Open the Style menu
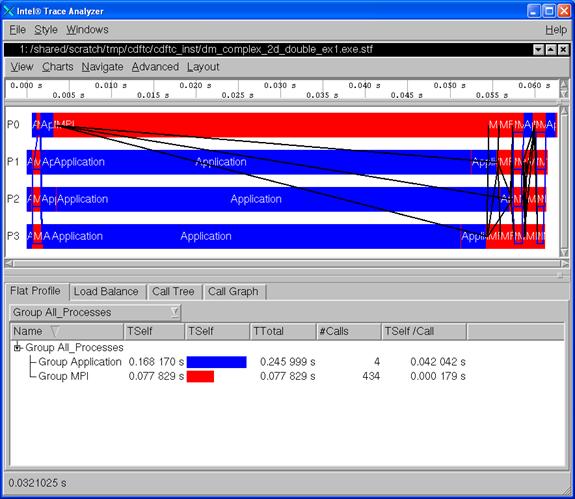This screenshot has width=575, height=499. 46,30
